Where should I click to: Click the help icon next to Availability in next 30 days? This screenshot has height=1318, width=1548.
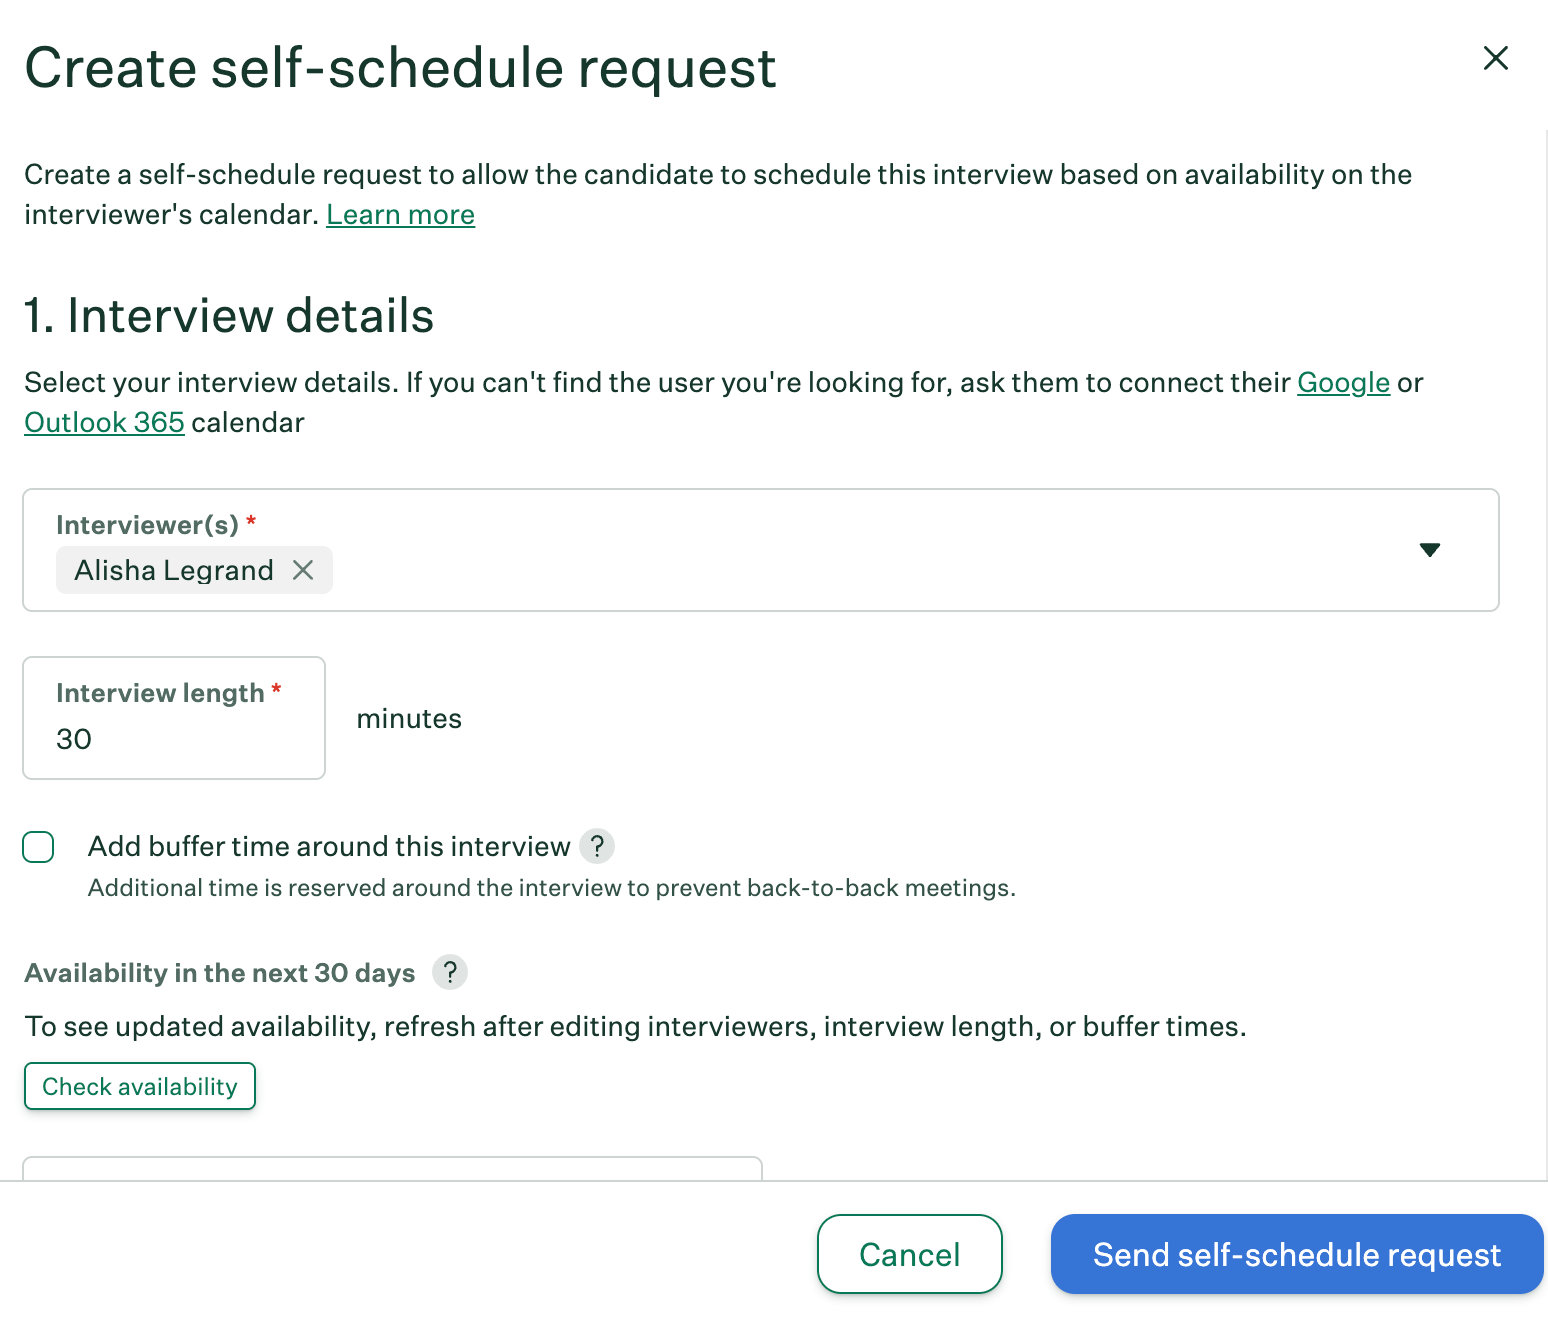(x=449, y=972)
